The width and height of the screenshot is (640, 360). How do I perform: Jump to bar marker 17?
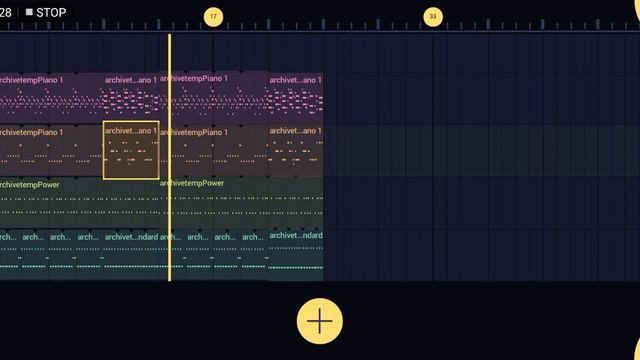pos(213,17)
